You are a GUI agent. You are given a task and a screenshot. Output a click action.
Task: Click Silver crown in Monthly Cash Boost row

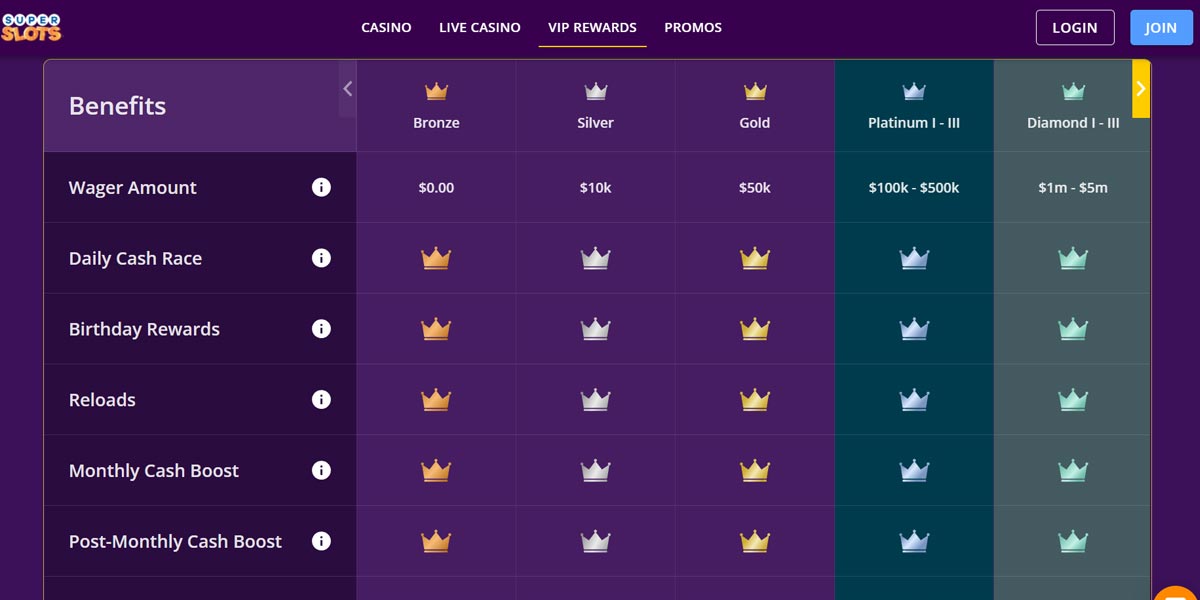596,470
